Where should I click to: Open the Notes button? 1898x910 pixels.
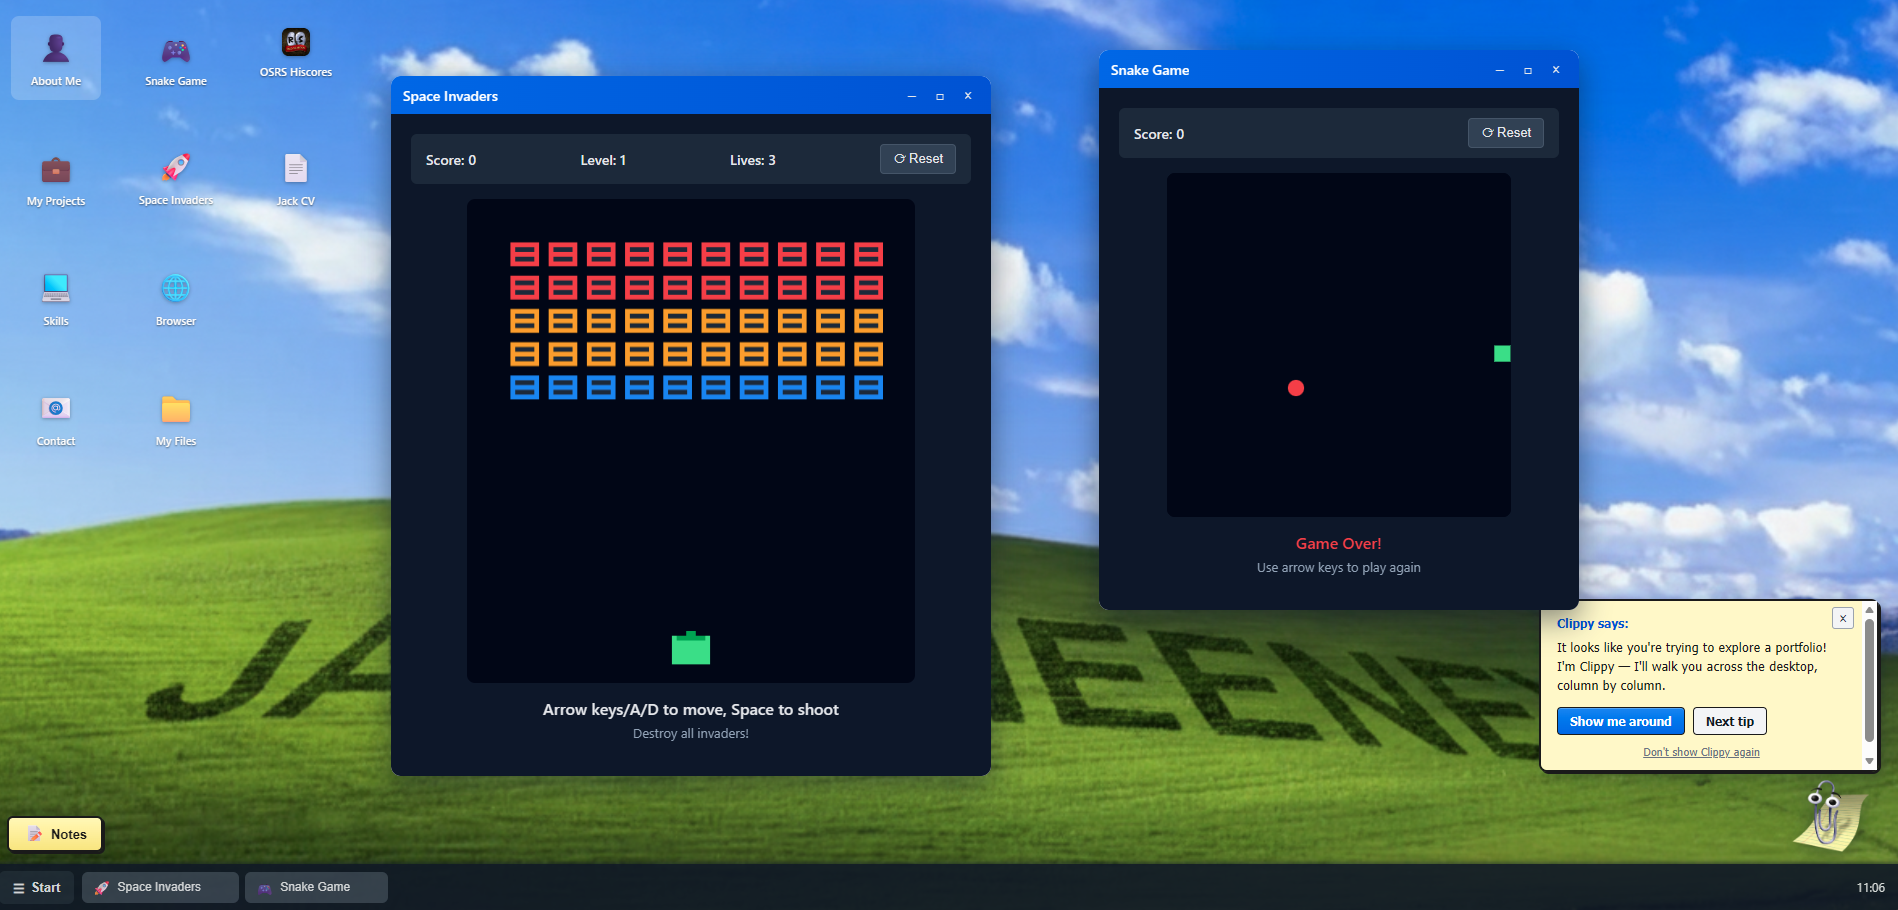coord(56,834)
